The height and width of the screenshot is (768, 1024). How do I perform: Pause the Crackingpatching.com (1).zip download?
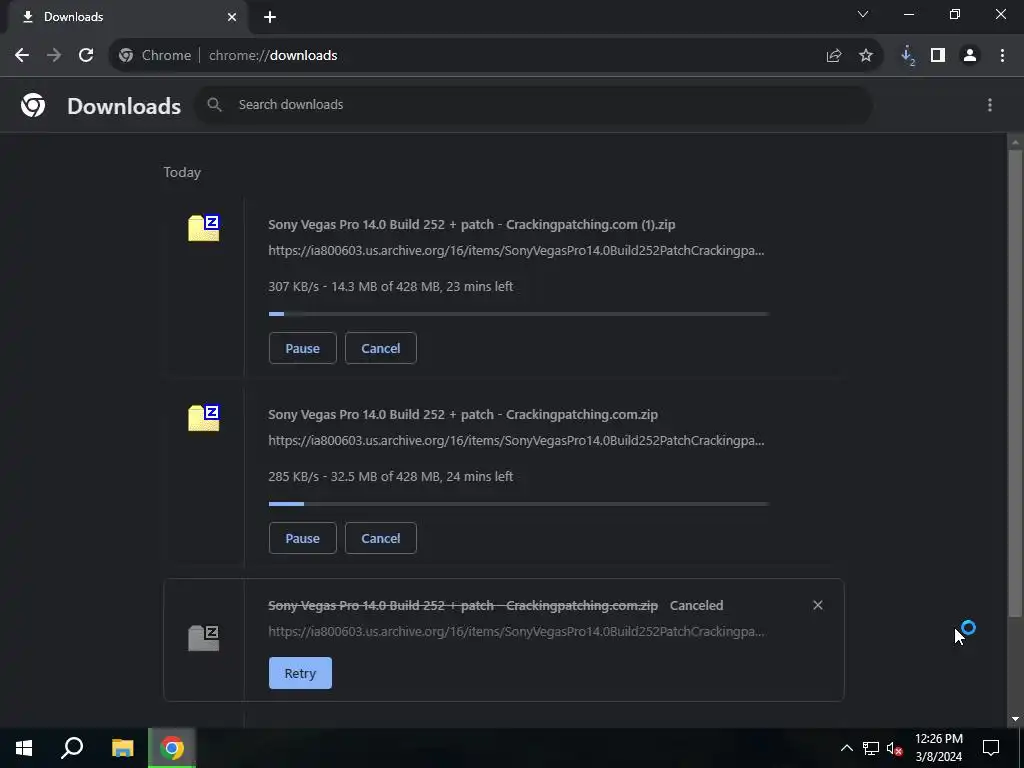(x=302, y=348)
